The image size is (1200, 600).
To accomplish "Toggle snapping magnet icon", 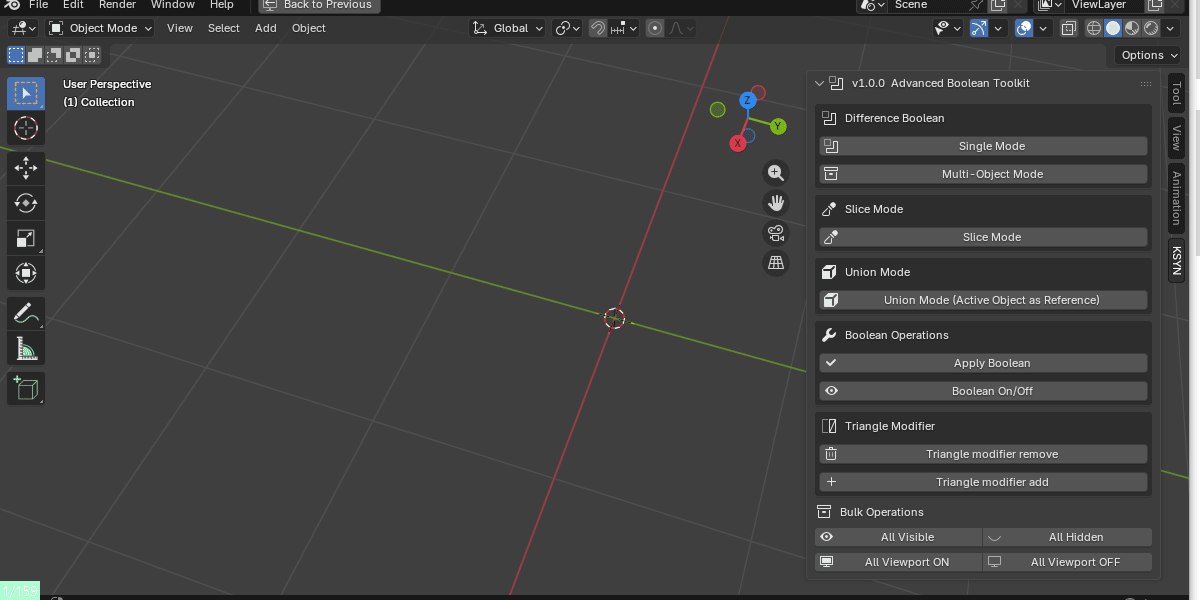I will tap(597, 28).
